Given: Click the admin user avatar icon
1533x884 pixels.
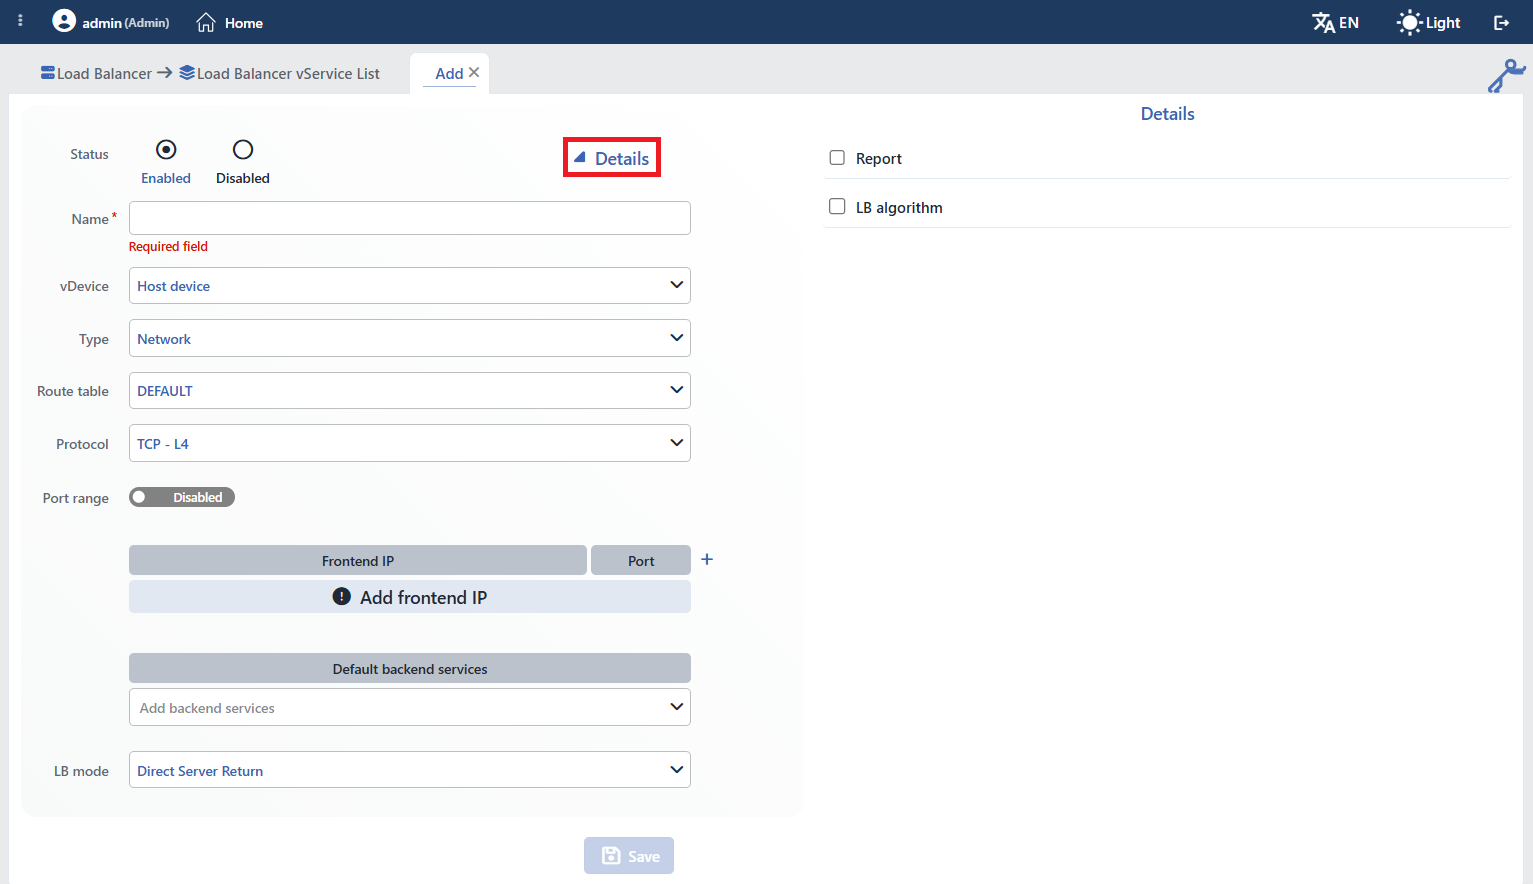Looking at the screenshot, I should [x=64, y=21].
